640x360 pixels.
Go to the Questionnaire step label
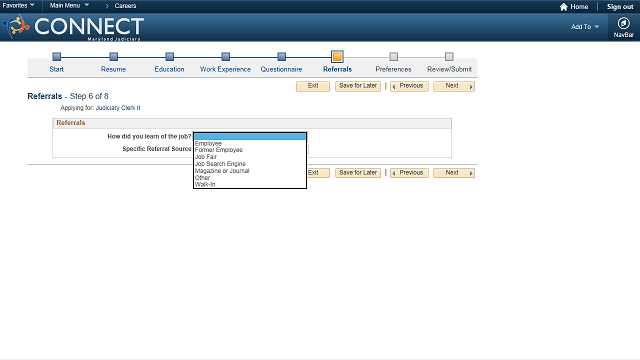[x=281, y=69]
